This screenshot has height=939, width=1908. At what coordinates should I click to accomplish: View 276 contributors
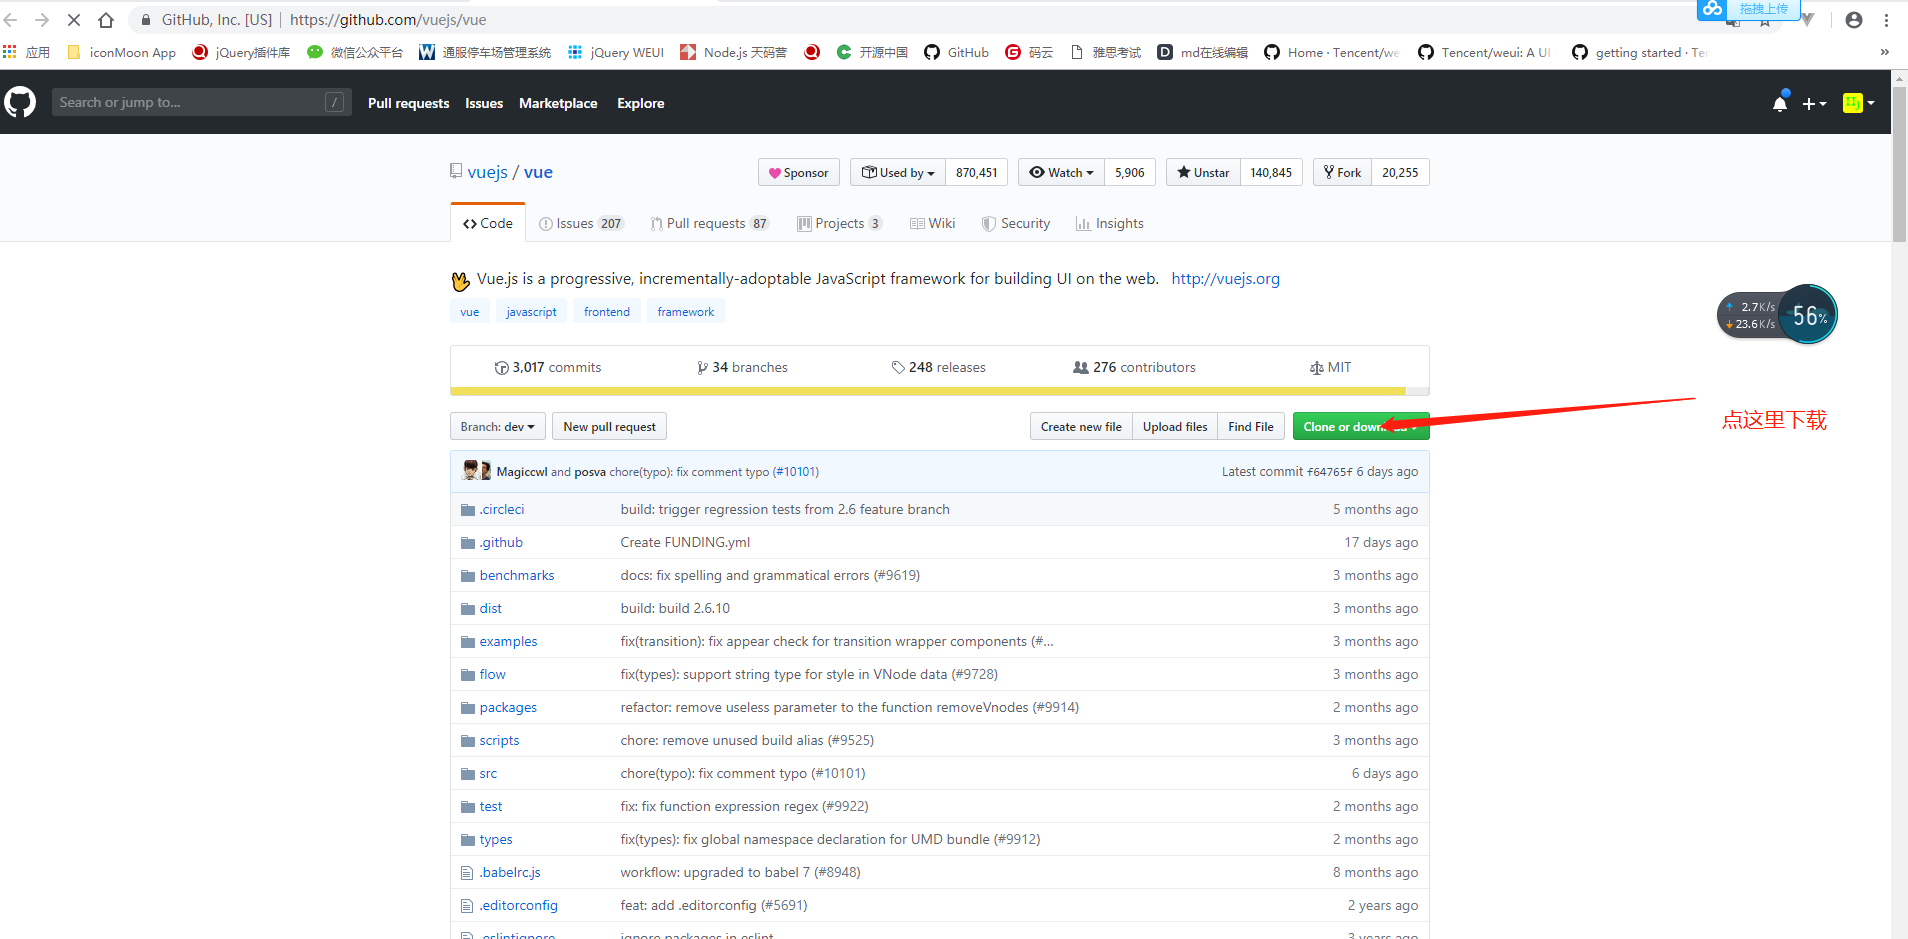pyautogui.click(x=1134, y=367)
